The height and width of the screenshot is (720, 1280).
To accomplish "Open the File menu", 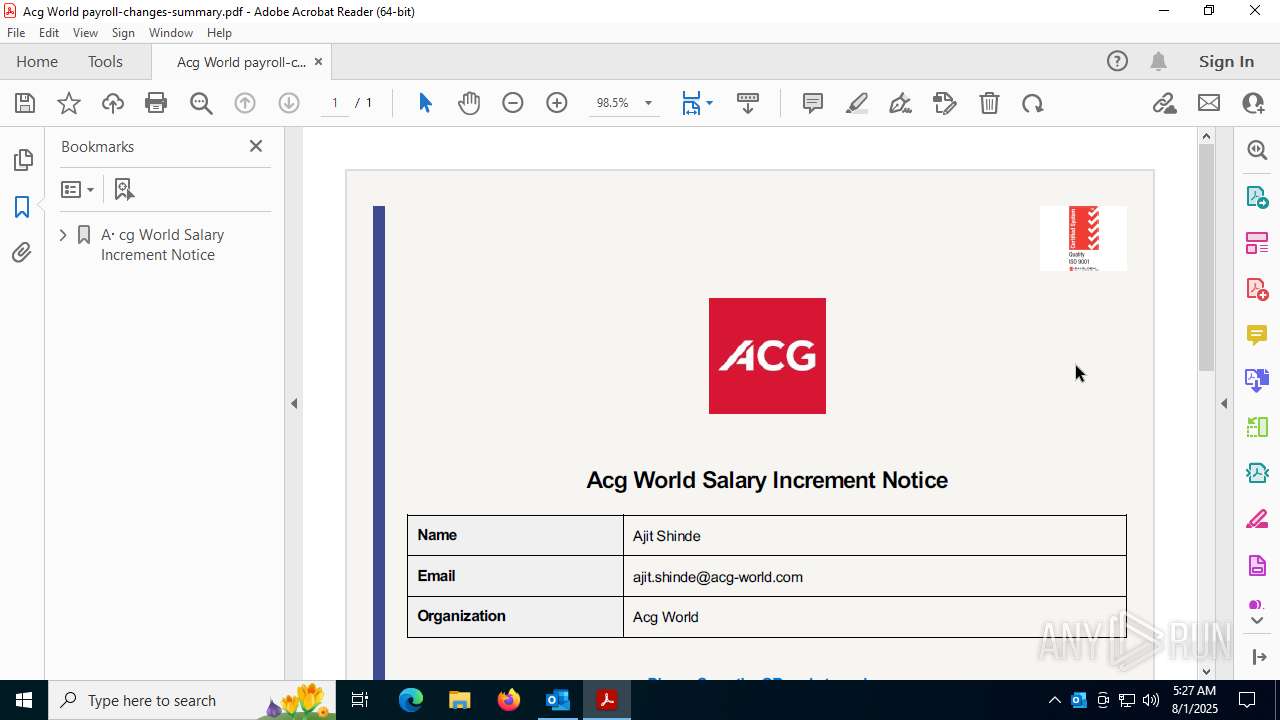I will (x=16, y=33).
